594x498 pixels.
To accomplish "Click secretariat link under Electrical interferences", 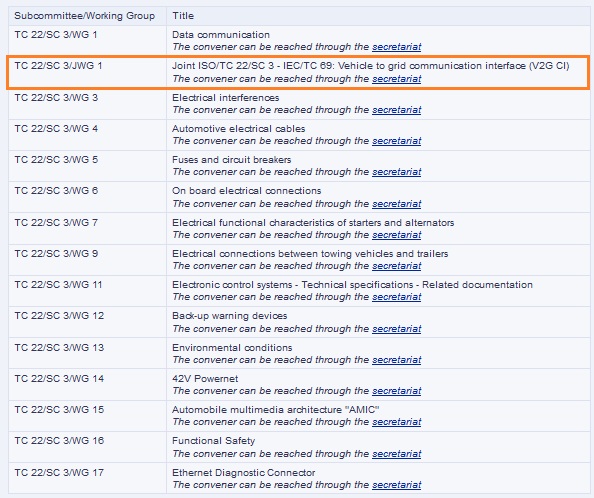I will 396,110.
